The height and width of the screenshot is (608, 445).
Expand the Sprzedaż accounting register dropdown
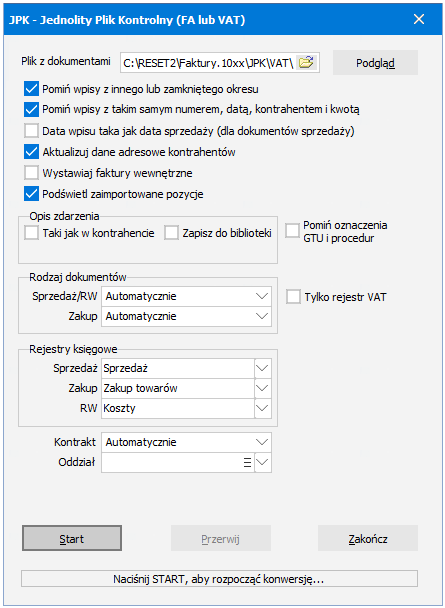coord(263,368)
